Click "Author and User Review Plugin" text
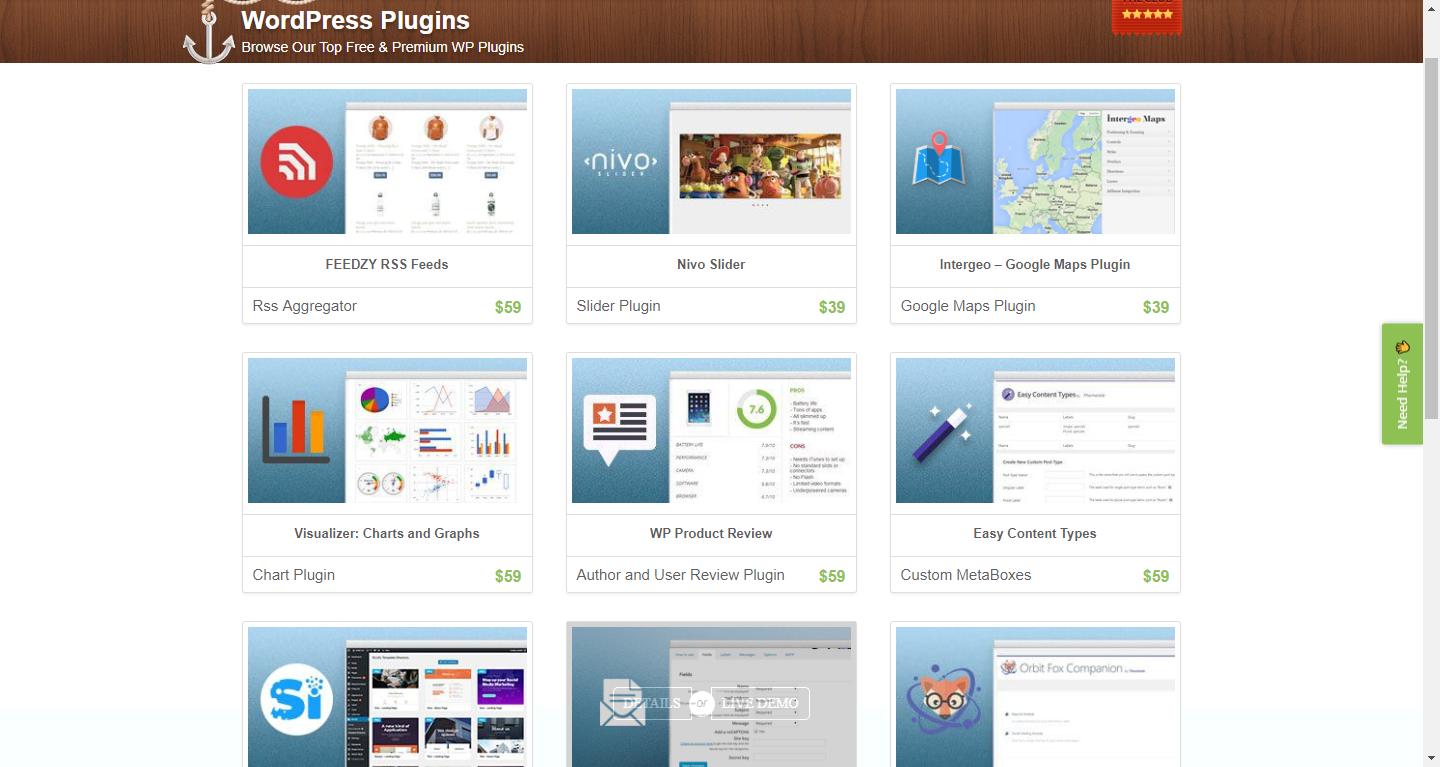This screenshot has height=767, width=1440. (681, 575)
